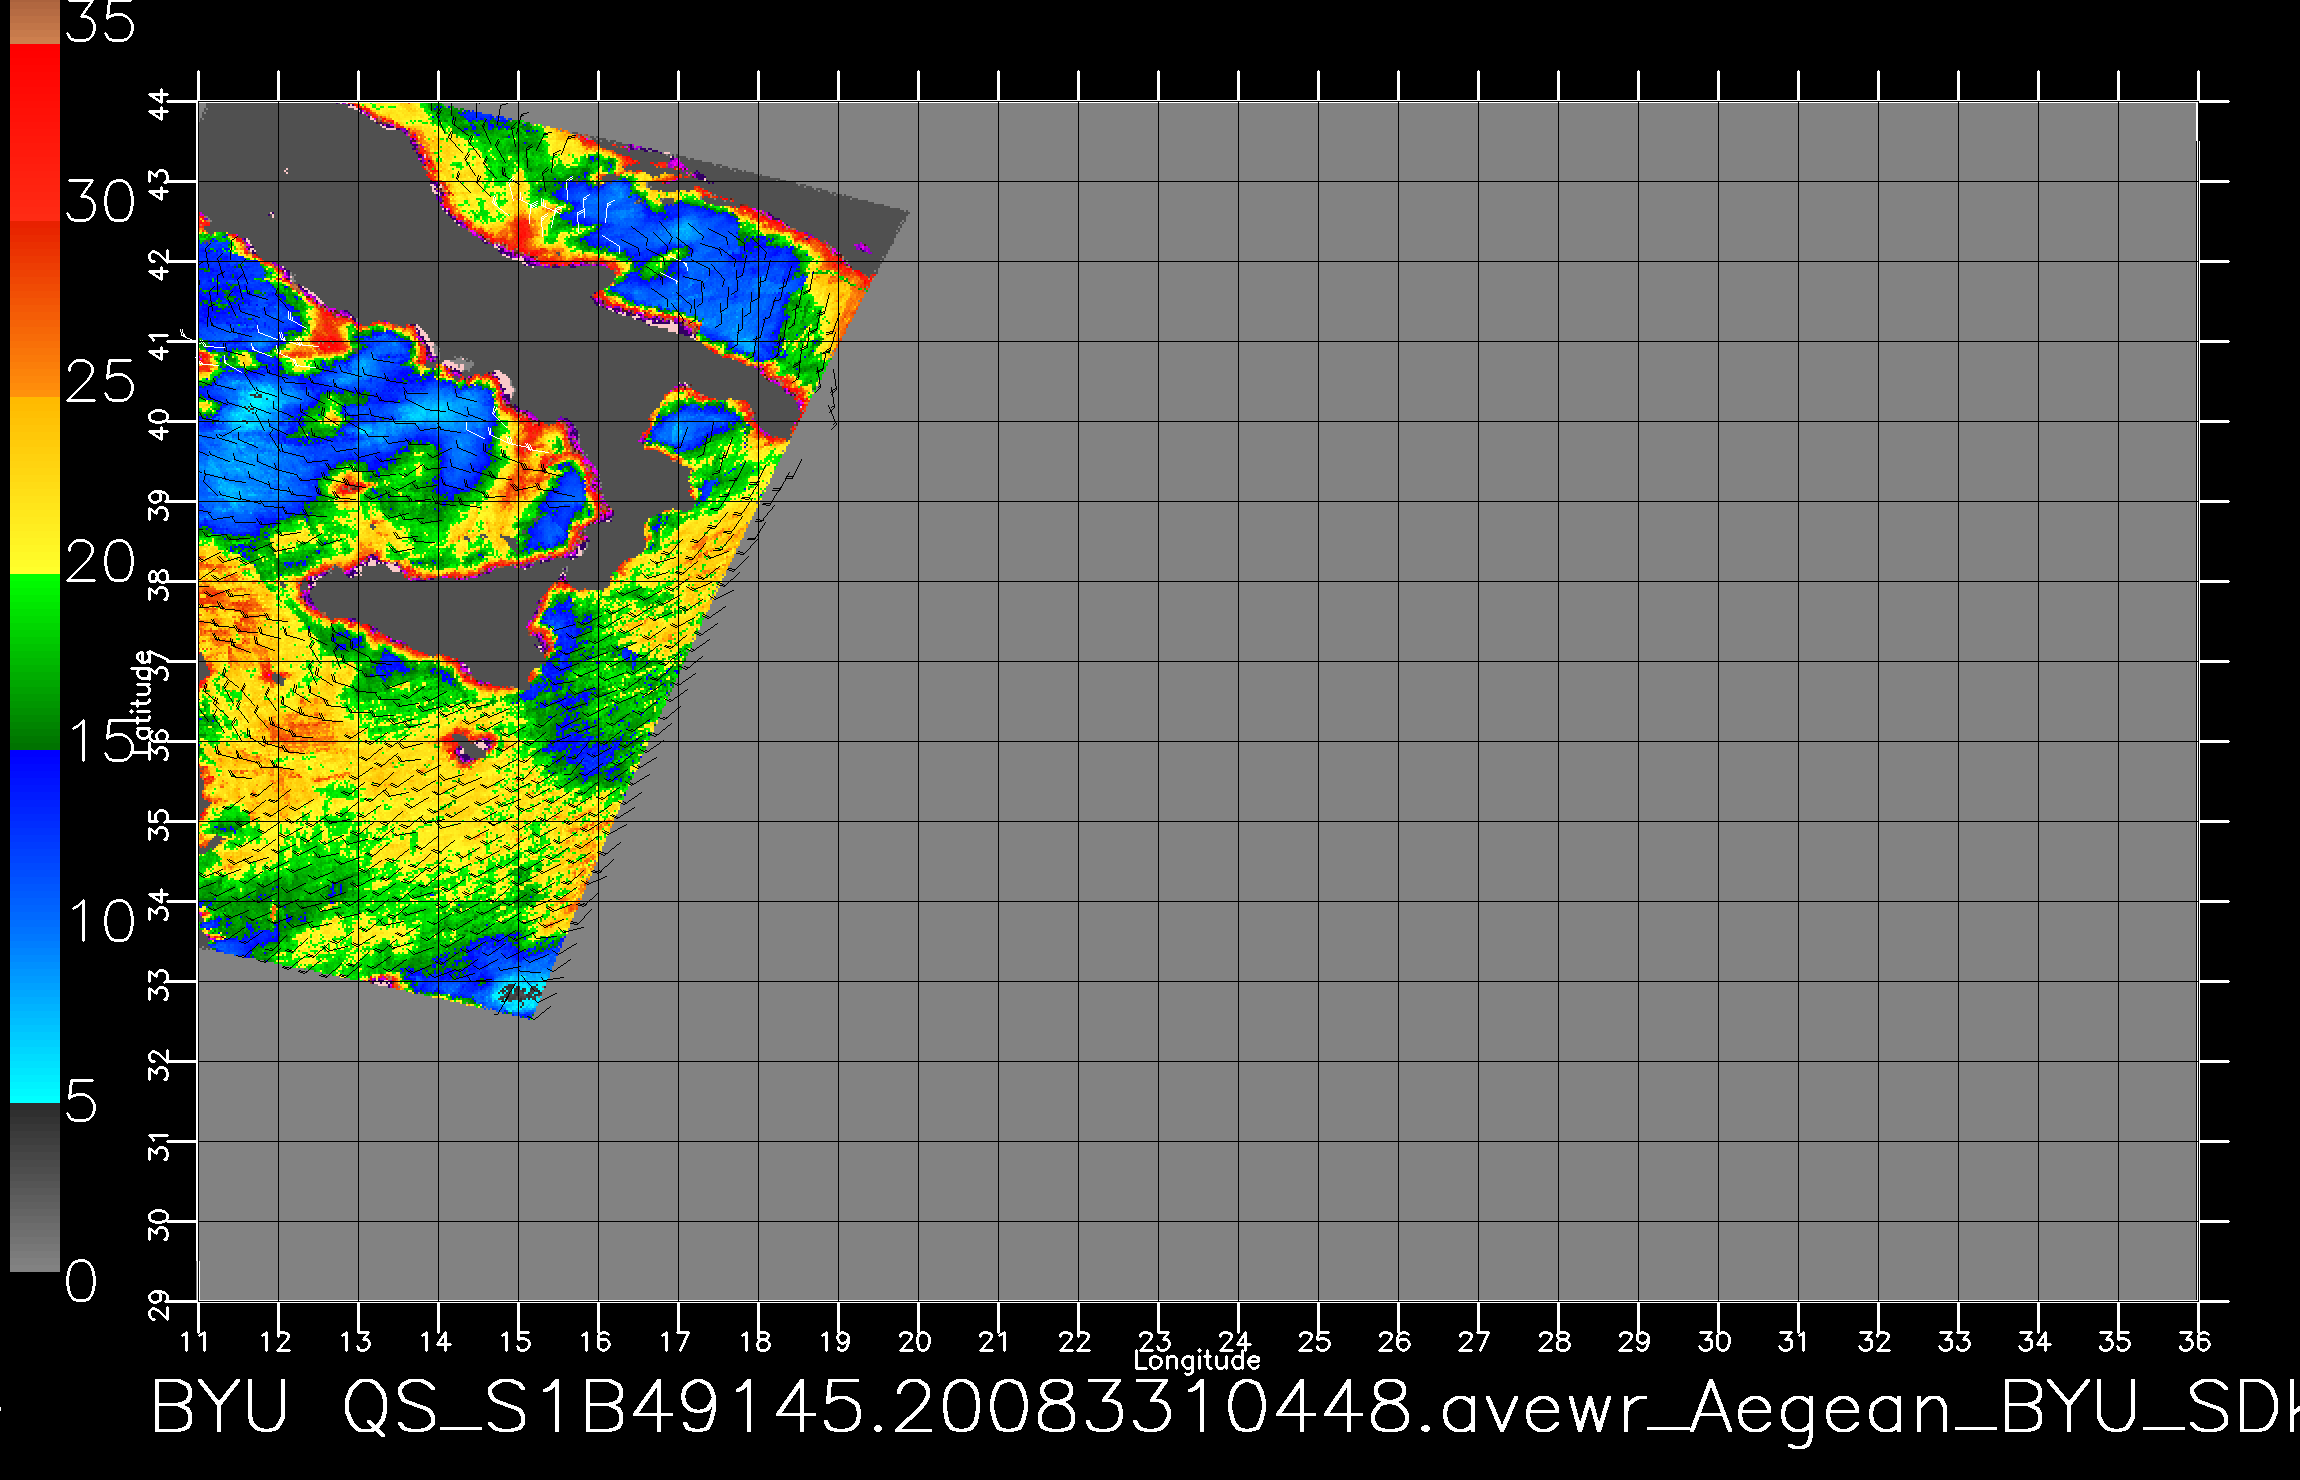Click the blue-to-cyan segment of the color scale

click(x=35, y=926)
